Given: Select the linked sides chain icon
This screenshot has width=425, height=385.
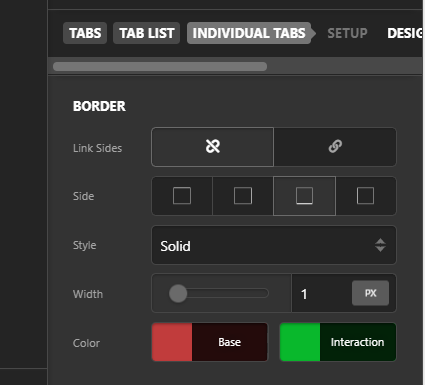Looking at the screenshot, I should pyautogui.click(x=335, y=147).
